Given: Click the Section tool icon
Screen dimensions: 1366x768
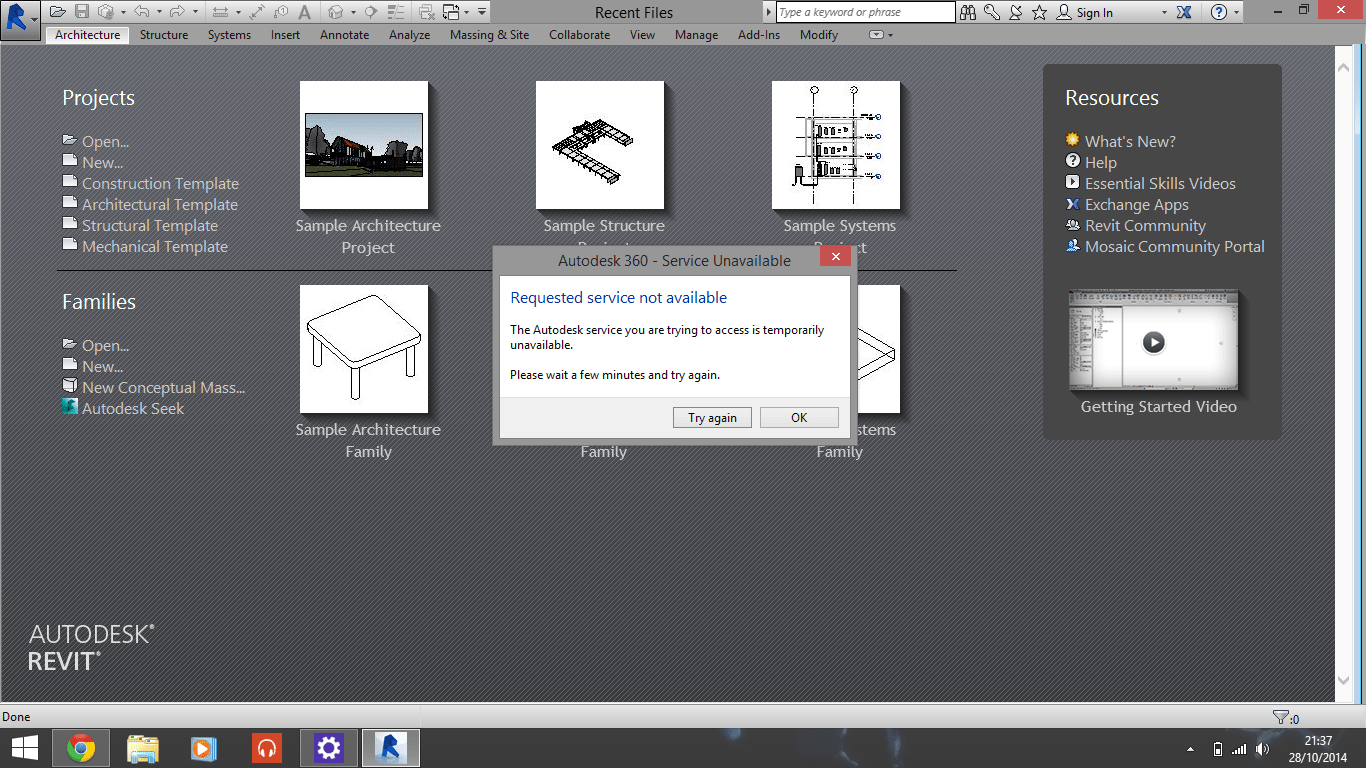Looking at the screenshot, I should pyautogui.click(x=371, y=12).
